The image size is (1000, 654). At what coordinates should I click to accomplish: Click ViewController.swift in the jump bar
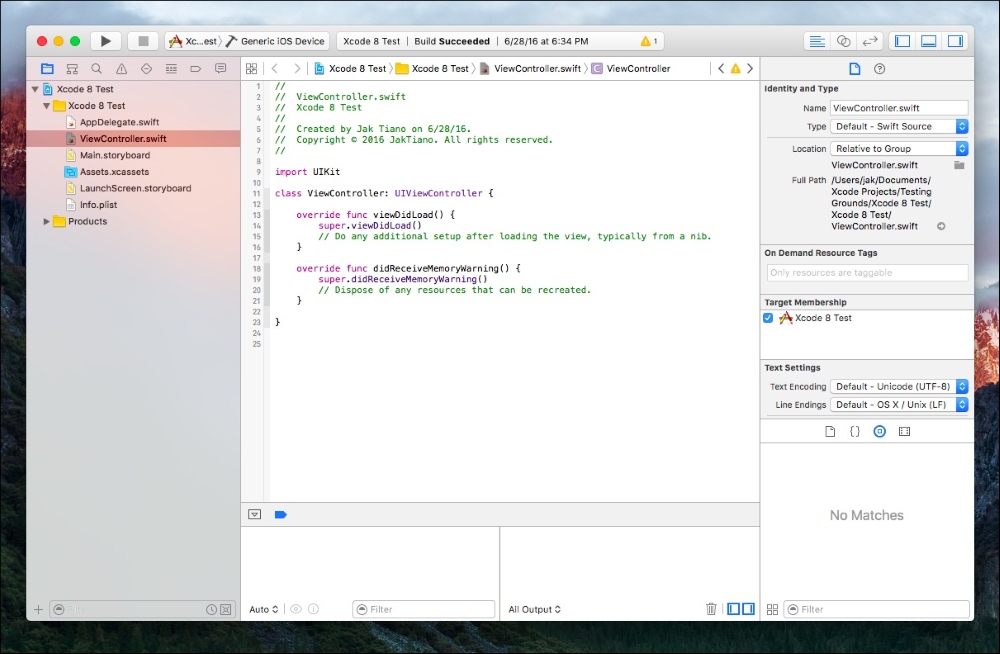click(x=531, y=68)
